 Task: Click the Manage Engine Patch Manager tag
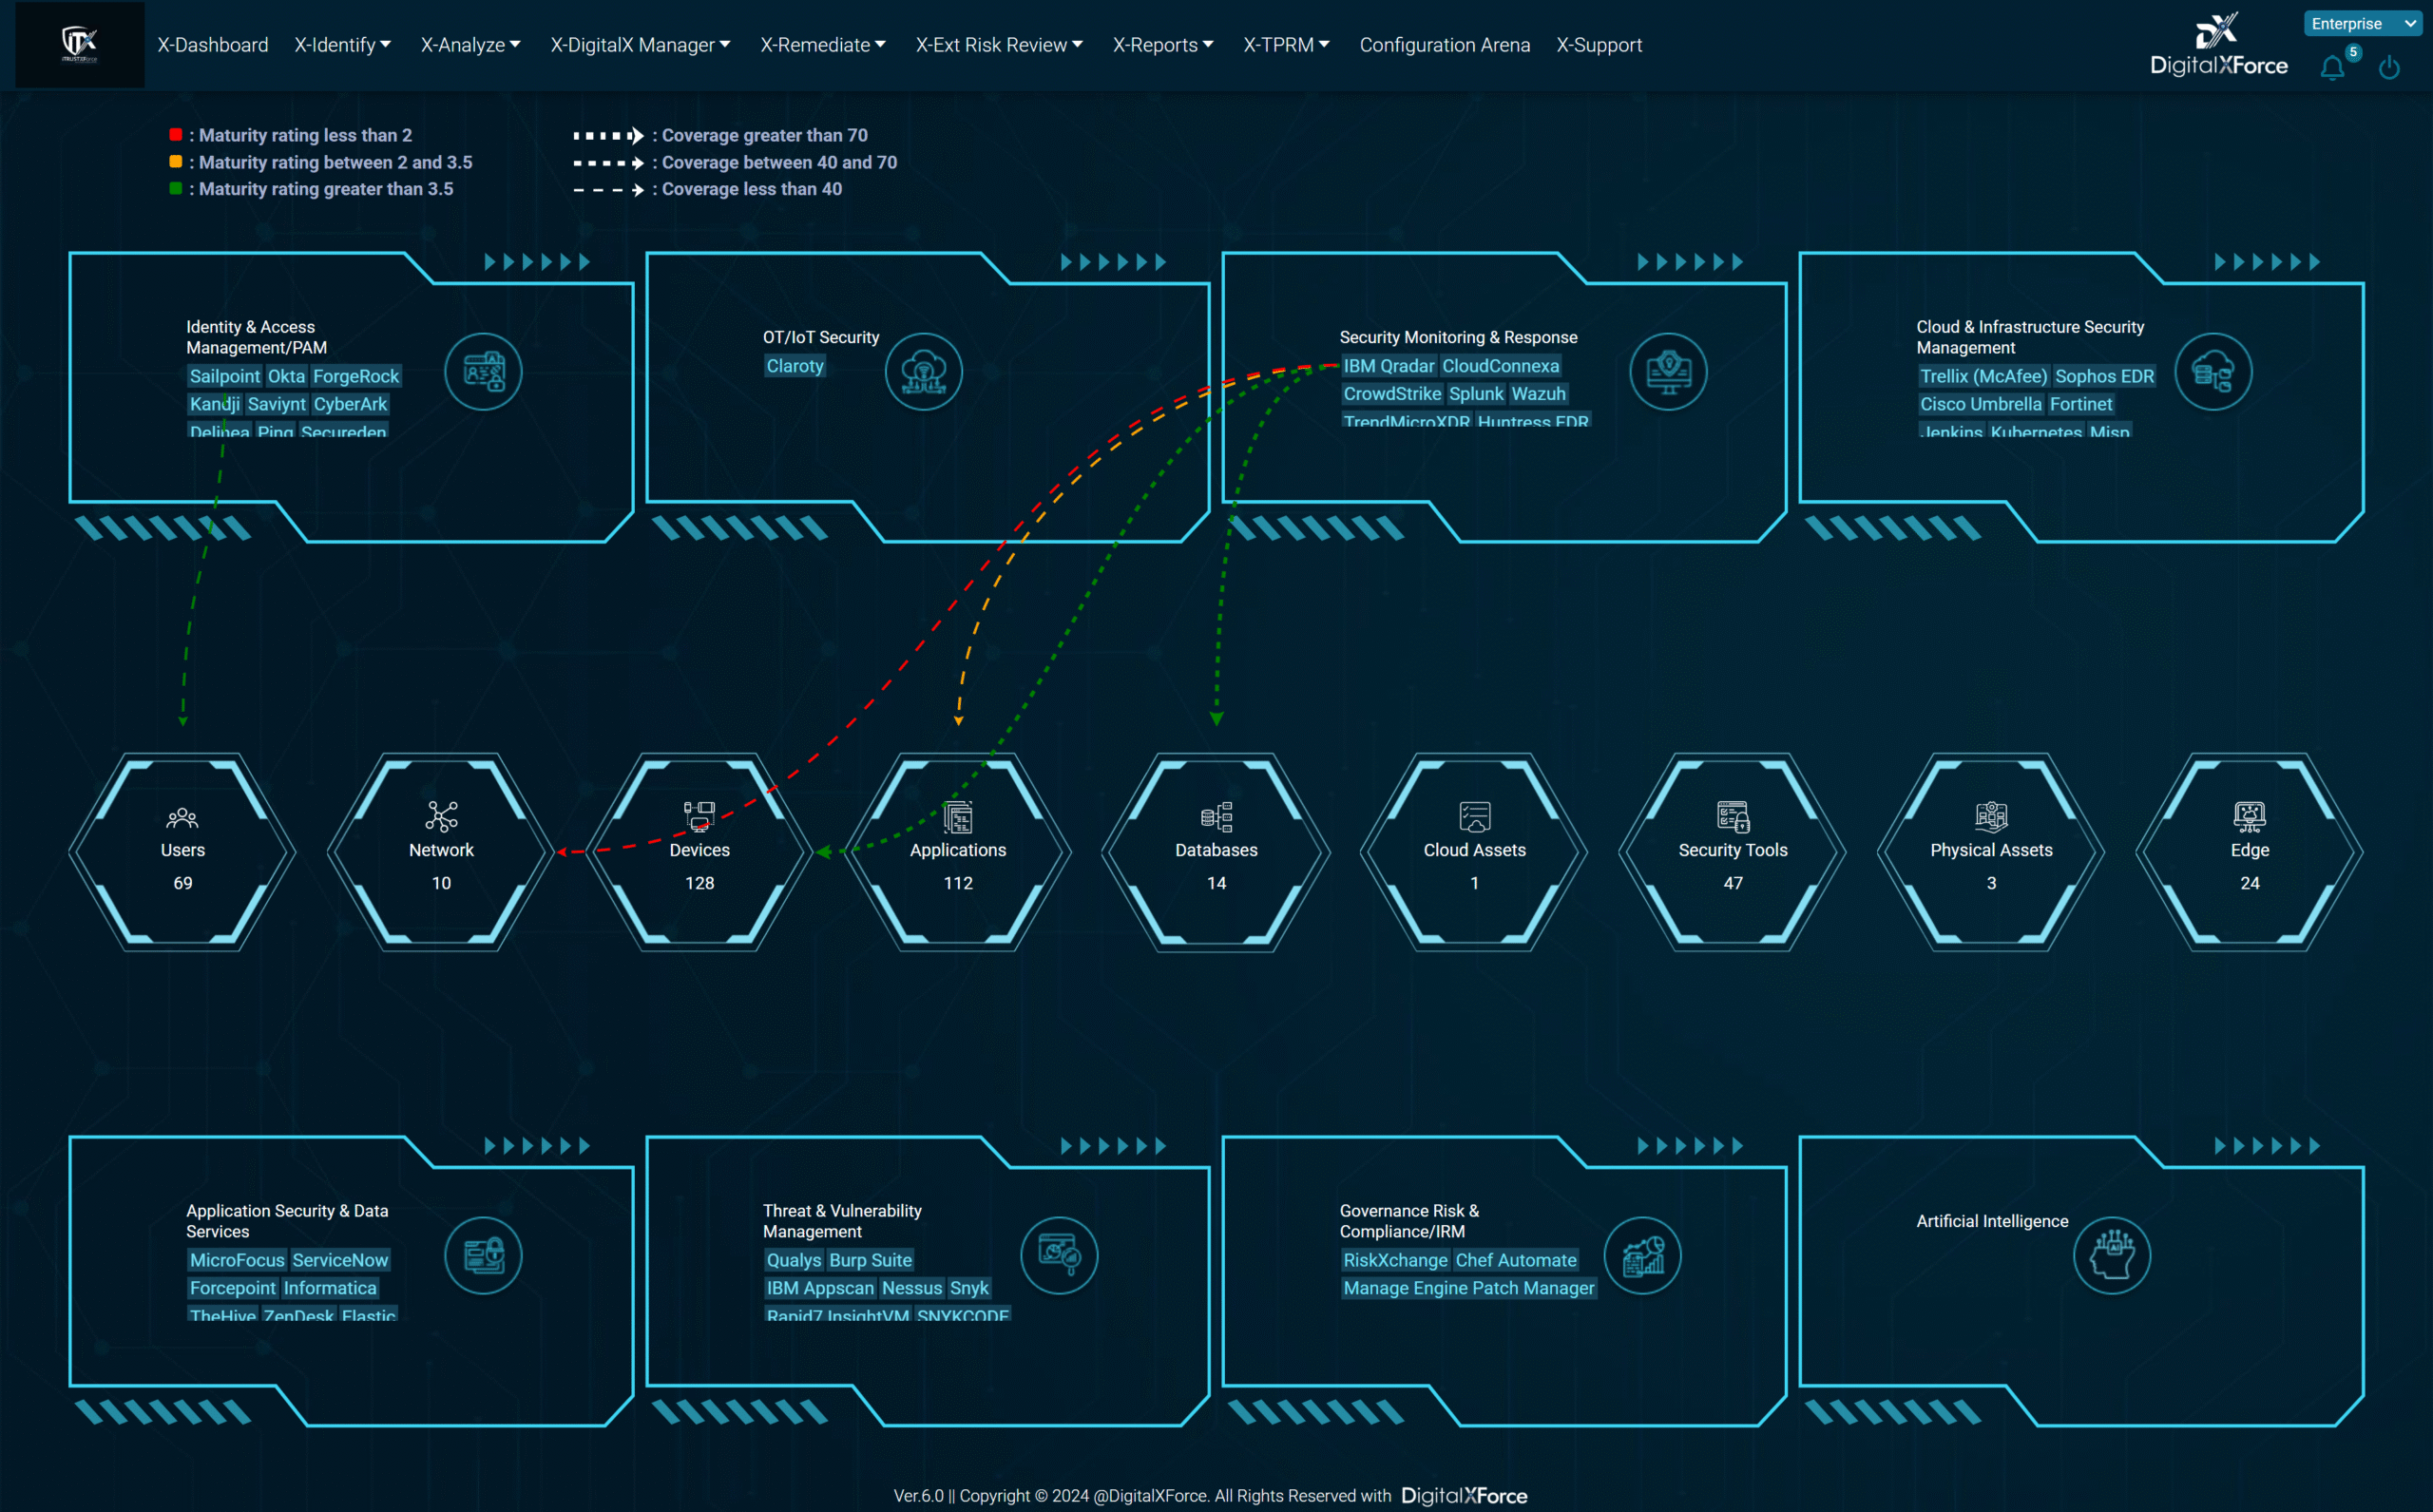pos(1469,1288)
